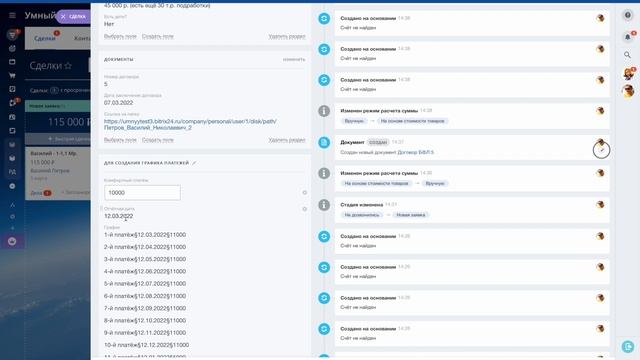Switch to the Сделки tab
Image resolution: width=640 pixels, height=360 pixels.
(x=44, y=38)
